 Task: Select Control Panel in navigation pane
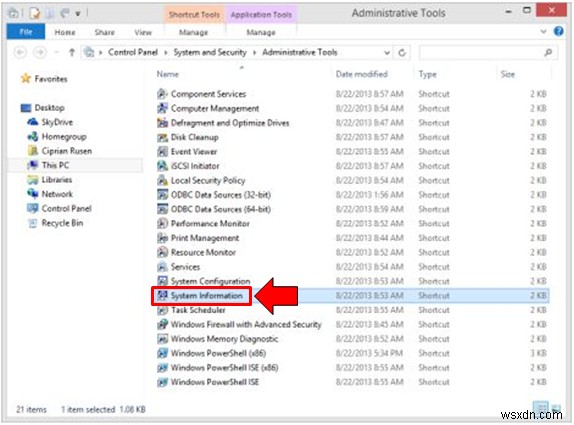(x=67, y=209)
